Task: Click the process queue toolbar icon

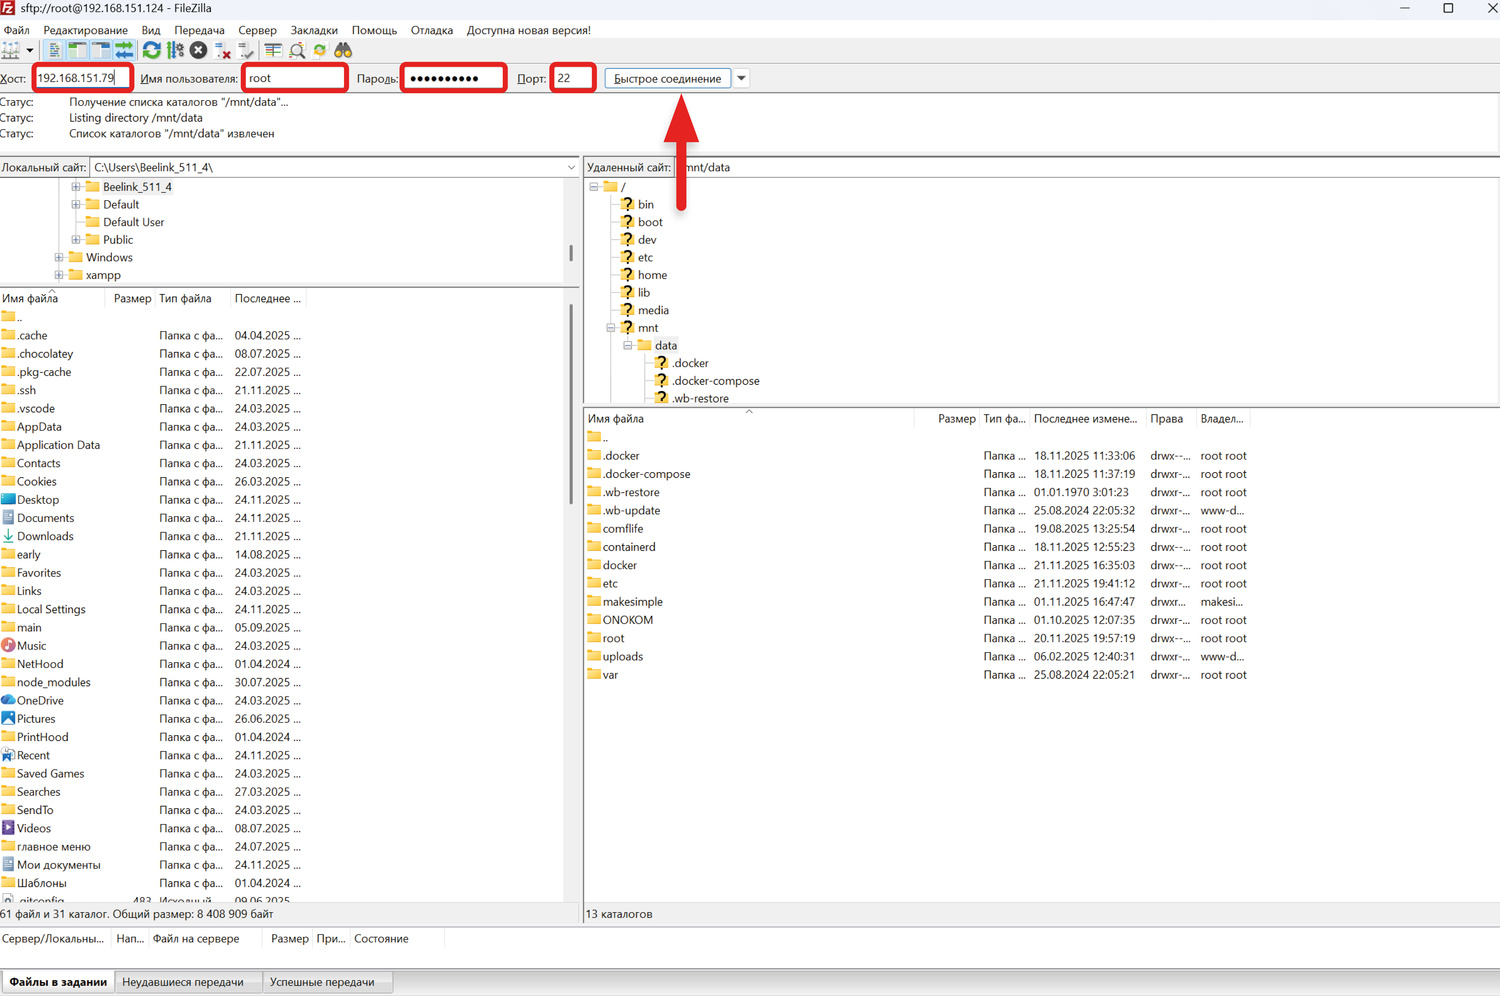Action: tap(176, 50)
